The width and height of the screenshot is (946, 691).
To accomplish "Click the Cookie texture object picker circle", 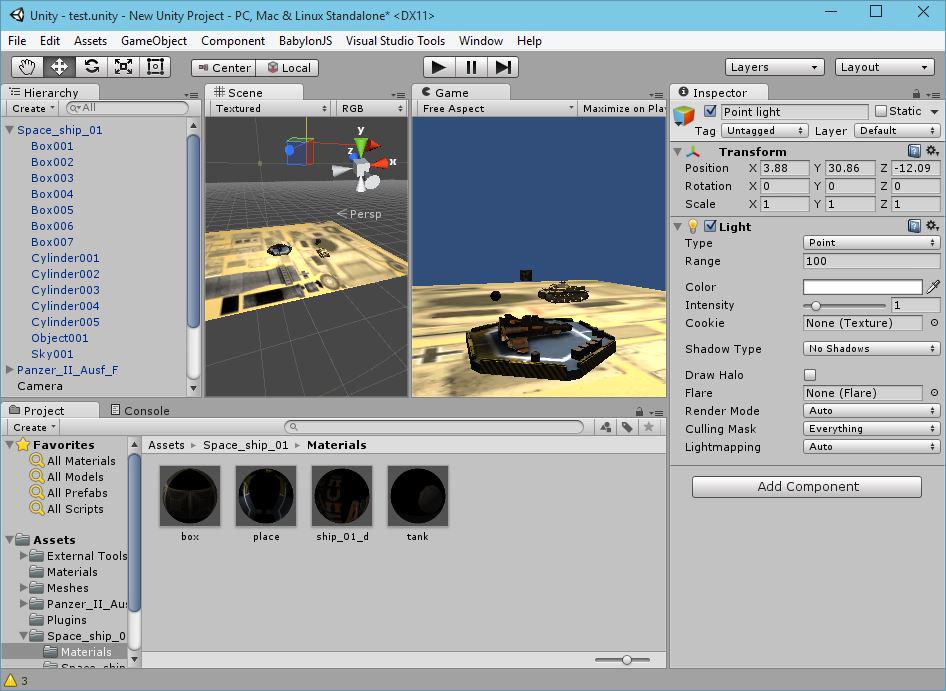I will (x=934, y=323).
